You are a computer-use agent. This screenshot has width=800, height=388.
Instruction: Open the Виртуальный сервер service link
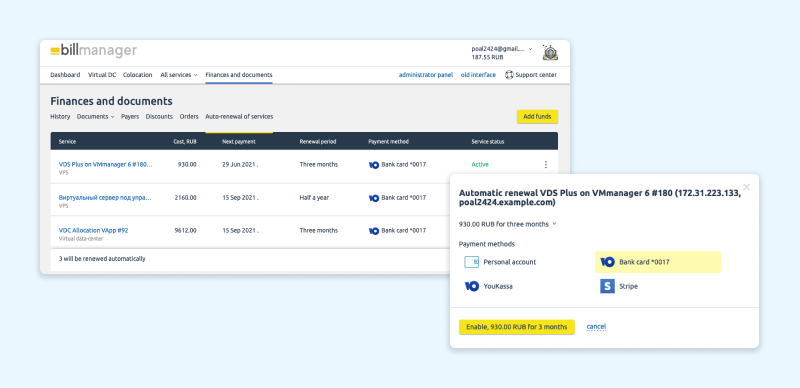105,198
